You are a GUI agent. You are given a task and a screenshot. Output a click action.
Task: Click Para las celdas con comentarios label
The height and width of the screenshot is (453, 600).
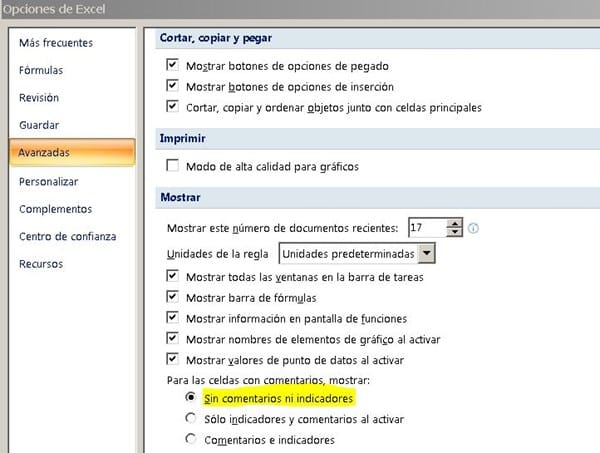[268, 380]
